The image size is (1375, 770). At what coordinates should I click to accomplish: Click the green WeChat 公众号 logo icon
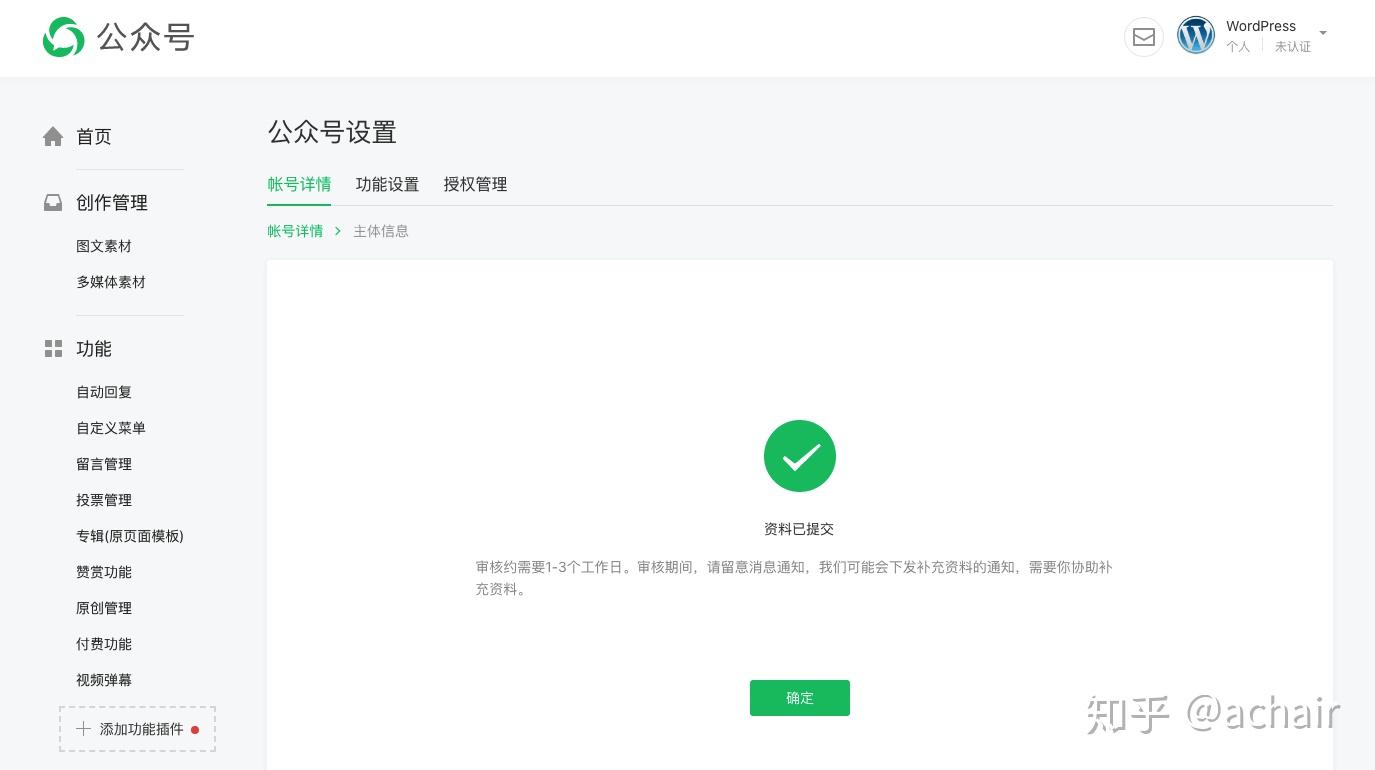click(64, 37)
